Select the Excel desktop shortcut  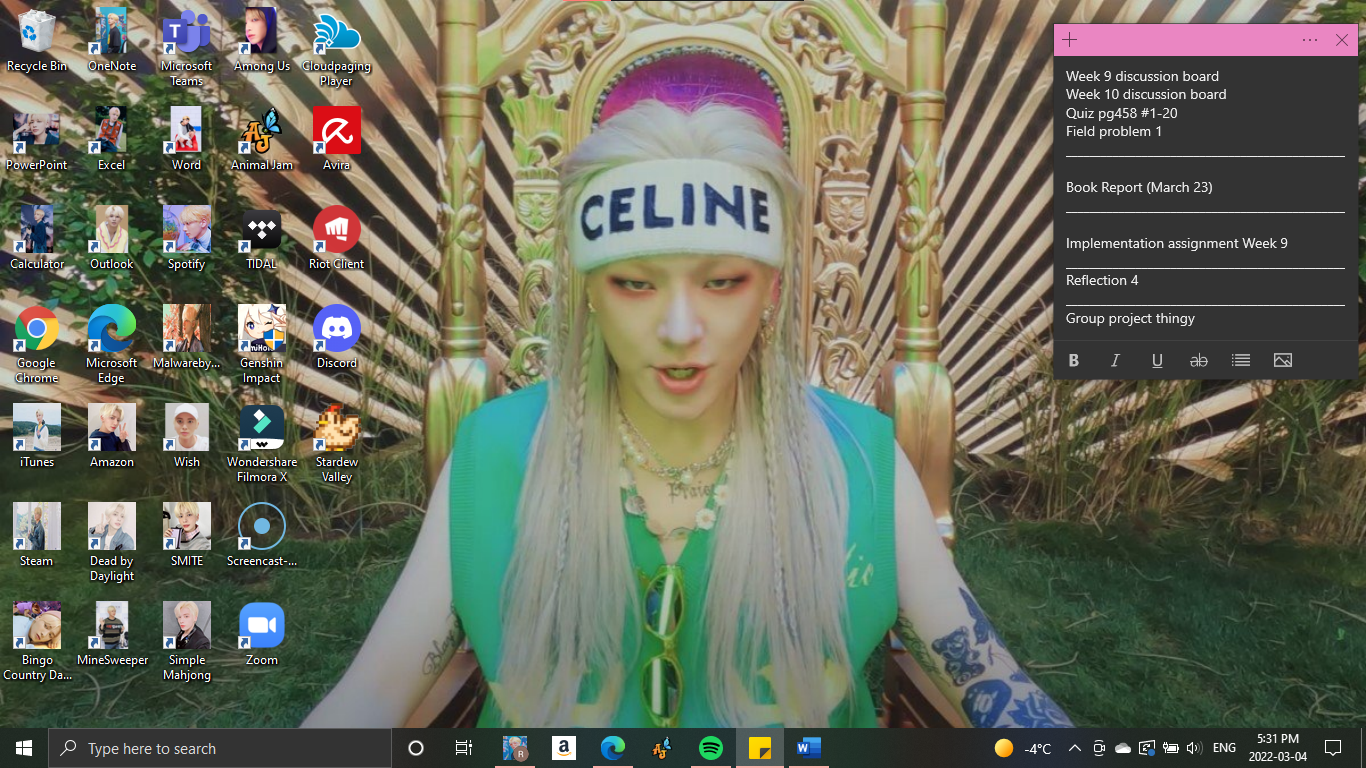(112, 139)
